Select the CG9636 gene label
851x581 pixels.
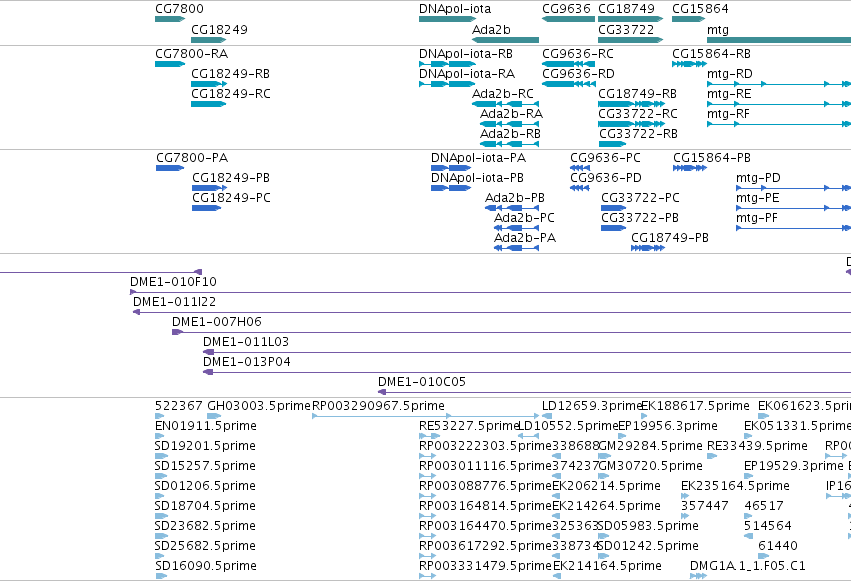(x=566, y=9)
